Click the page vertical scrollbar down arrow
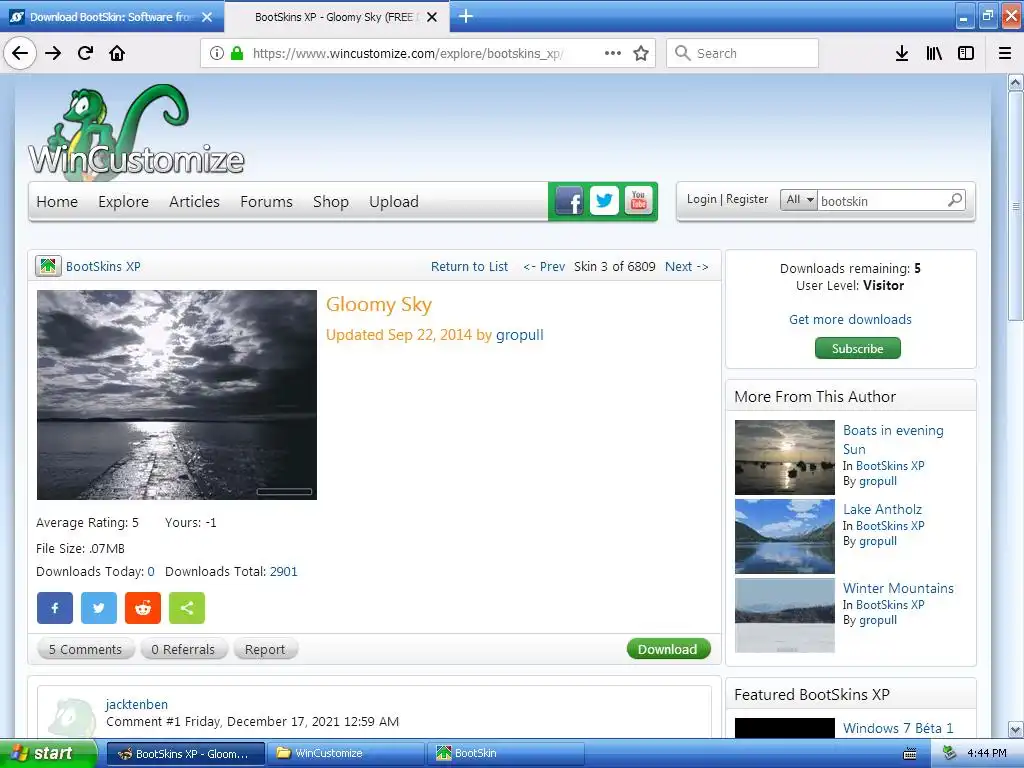1024x768 pixels. (1016, 729)
